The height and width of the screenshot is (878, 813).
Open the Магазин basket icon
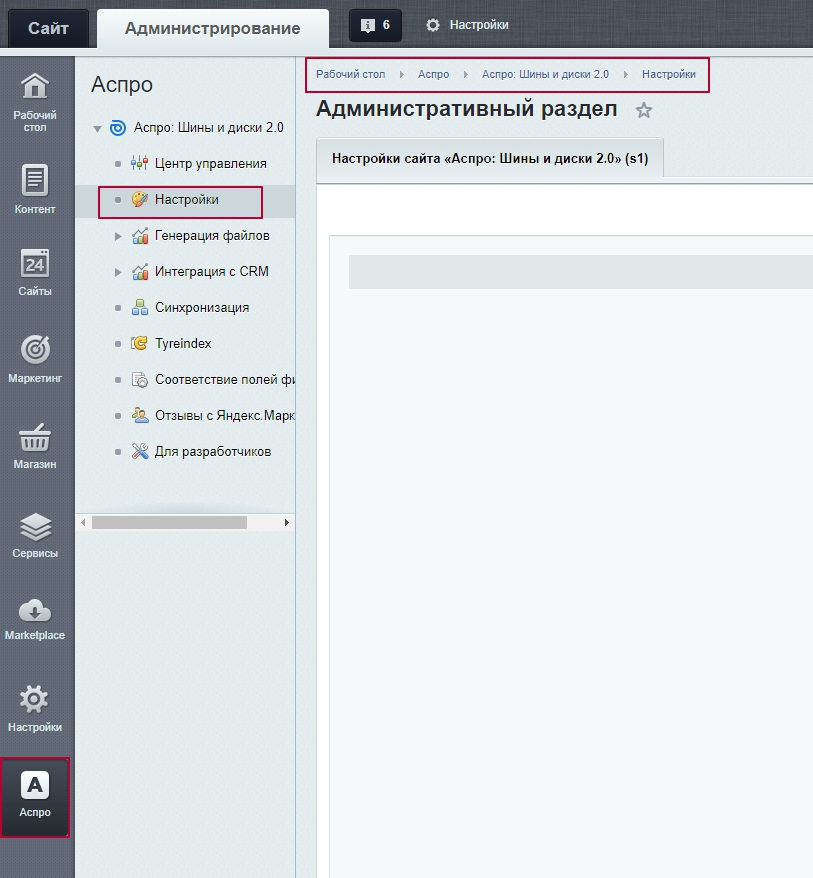pyautogui.click(x=35, y=437)
